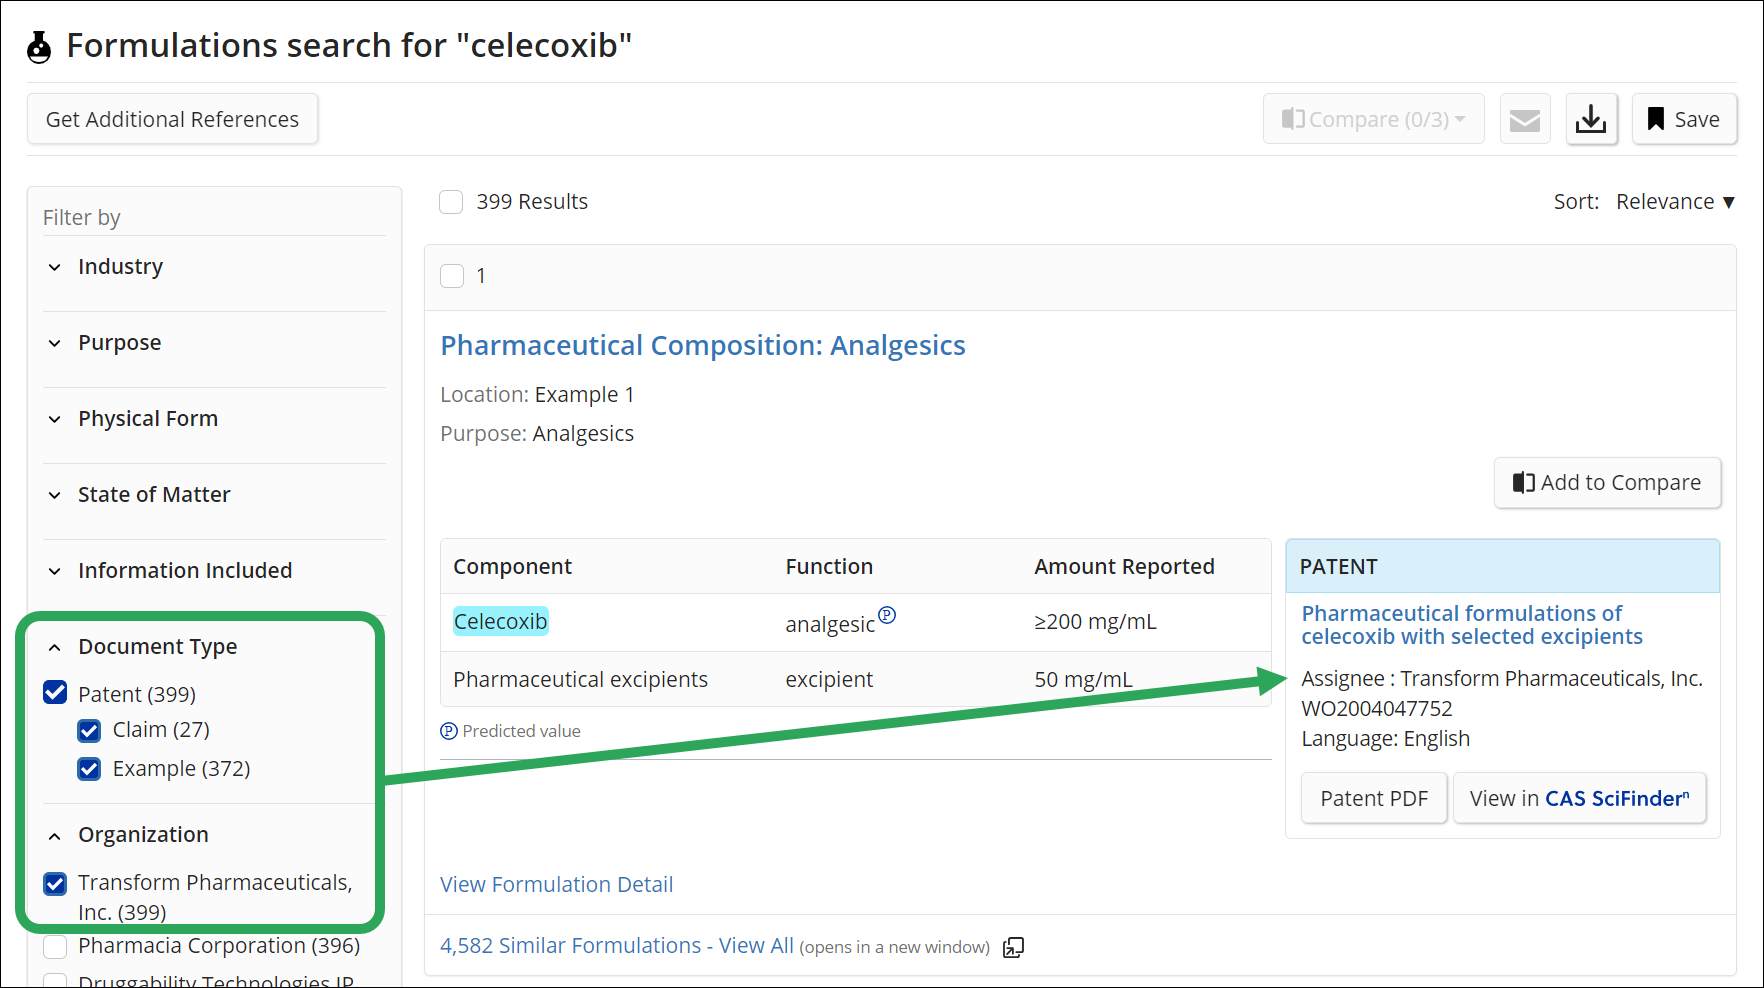The image size is (1764, 988).
Task: Click the PATENT panel header
Action: pyautogui.click(x=1502, y=567)
